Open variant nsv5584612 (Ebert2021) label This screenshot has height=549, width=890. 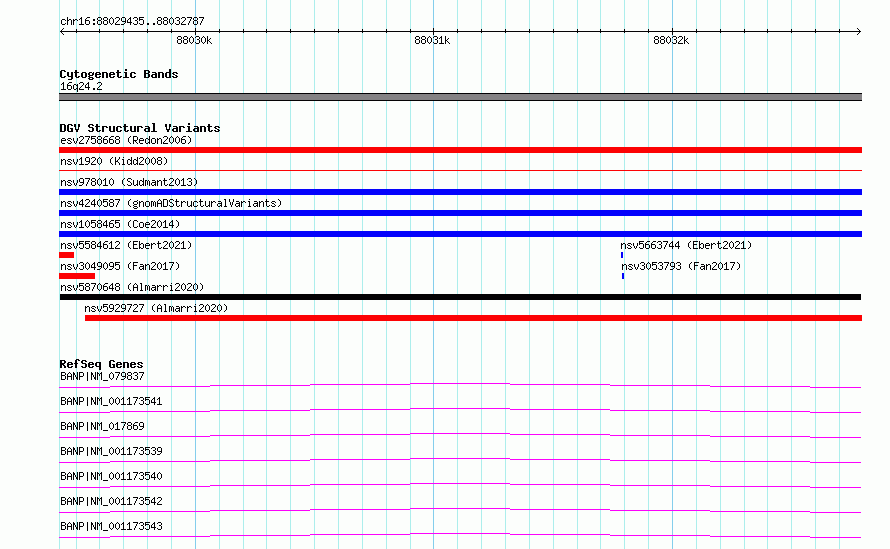[x=126, y=245]
